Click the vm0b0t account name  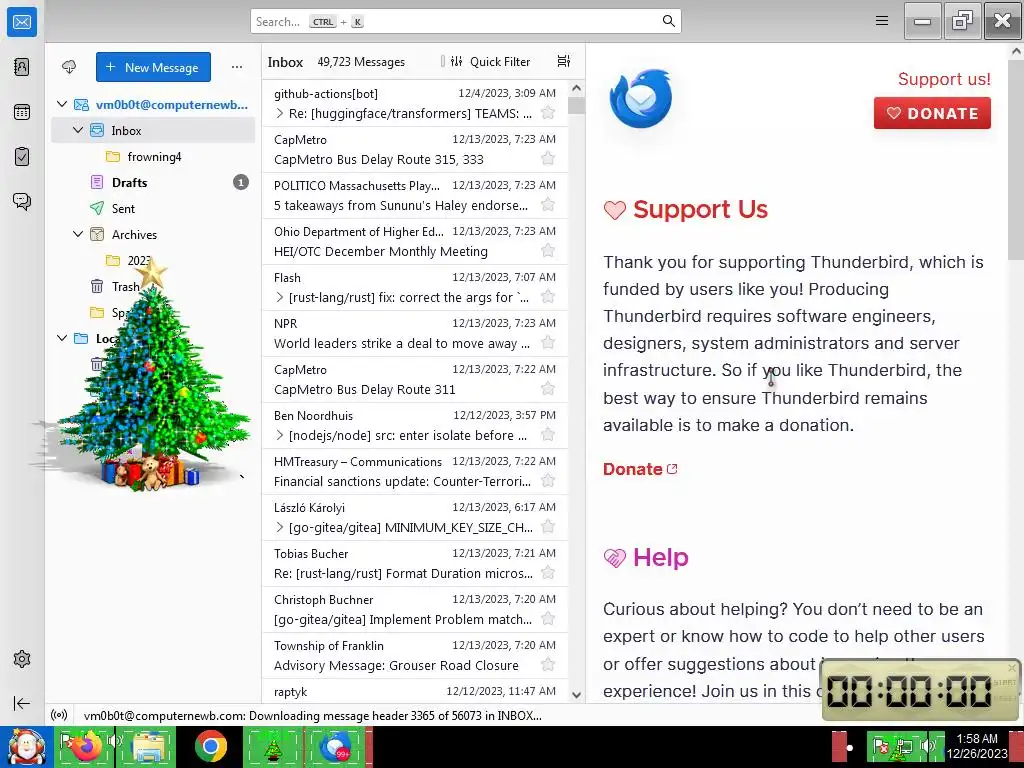tap(172, 104)
